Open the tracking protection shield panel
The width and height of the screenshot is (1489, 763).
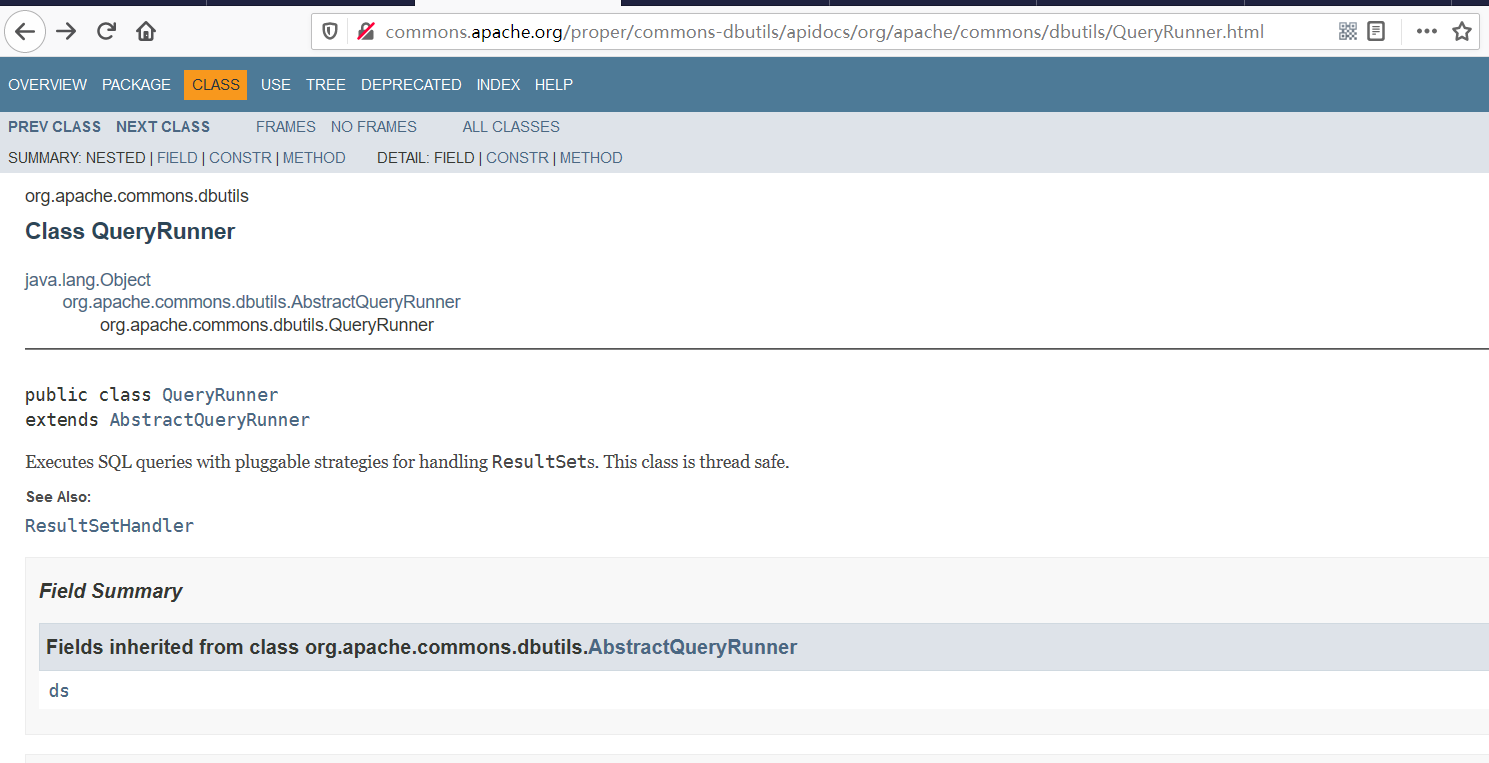point(329,31)
